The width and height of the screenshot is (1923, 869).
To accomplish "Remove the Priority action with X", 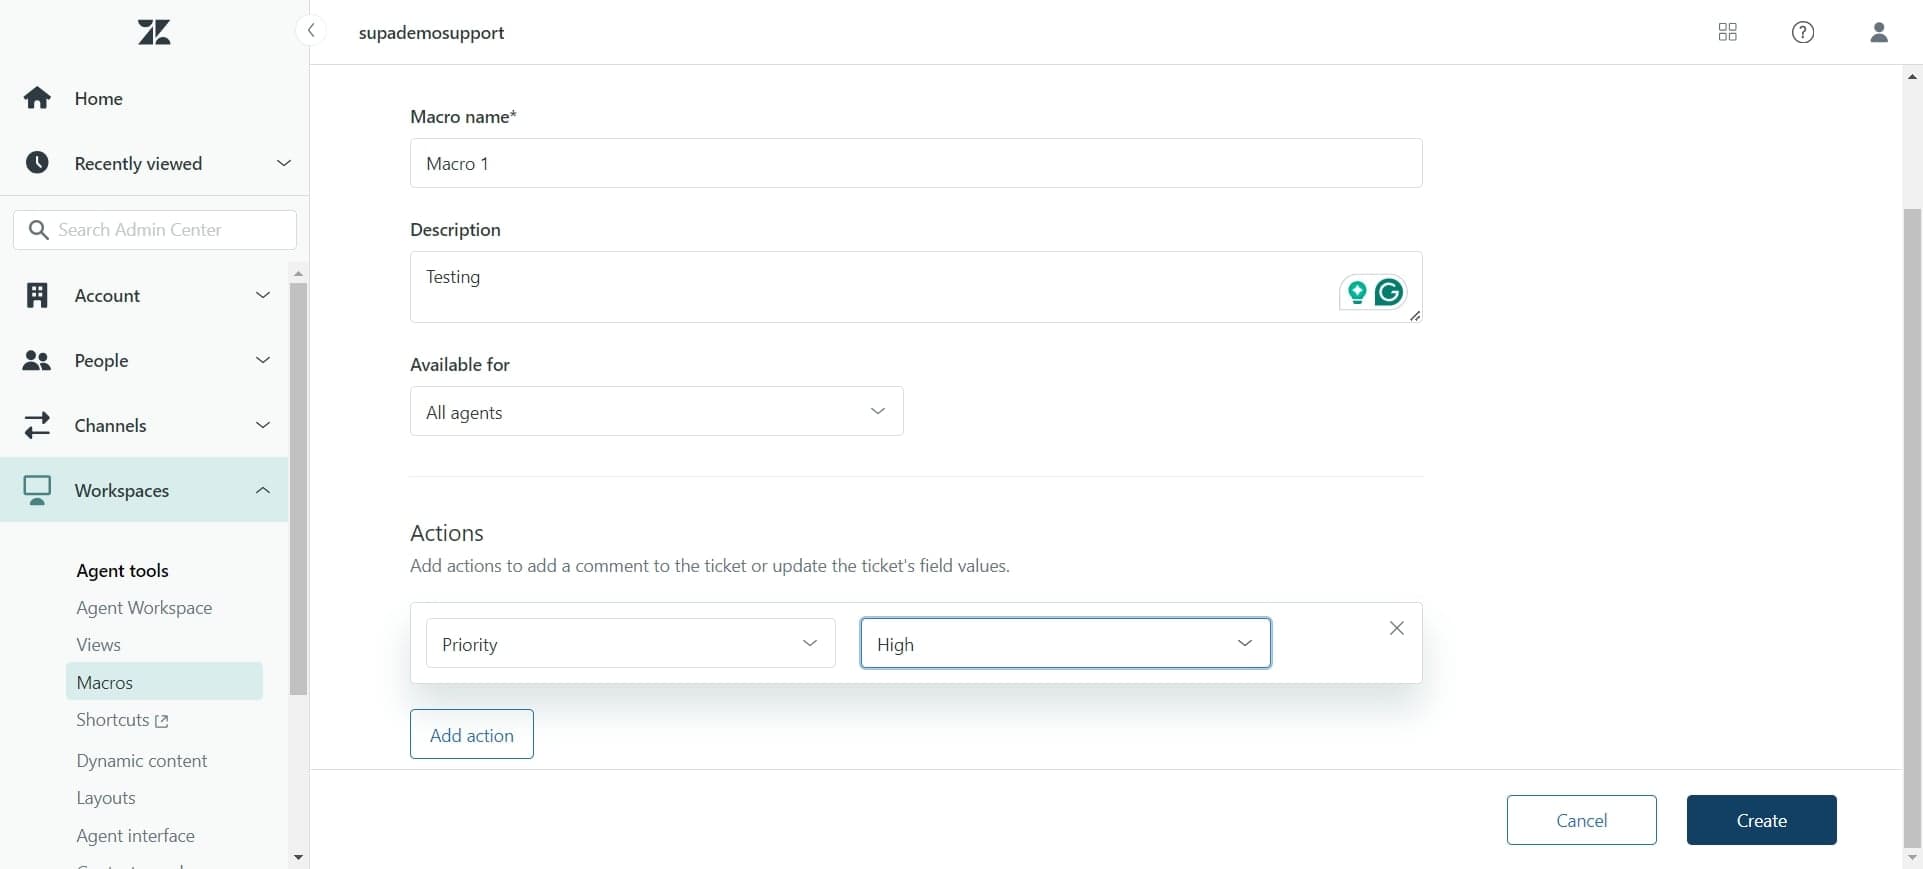I will coord(1396,628).
